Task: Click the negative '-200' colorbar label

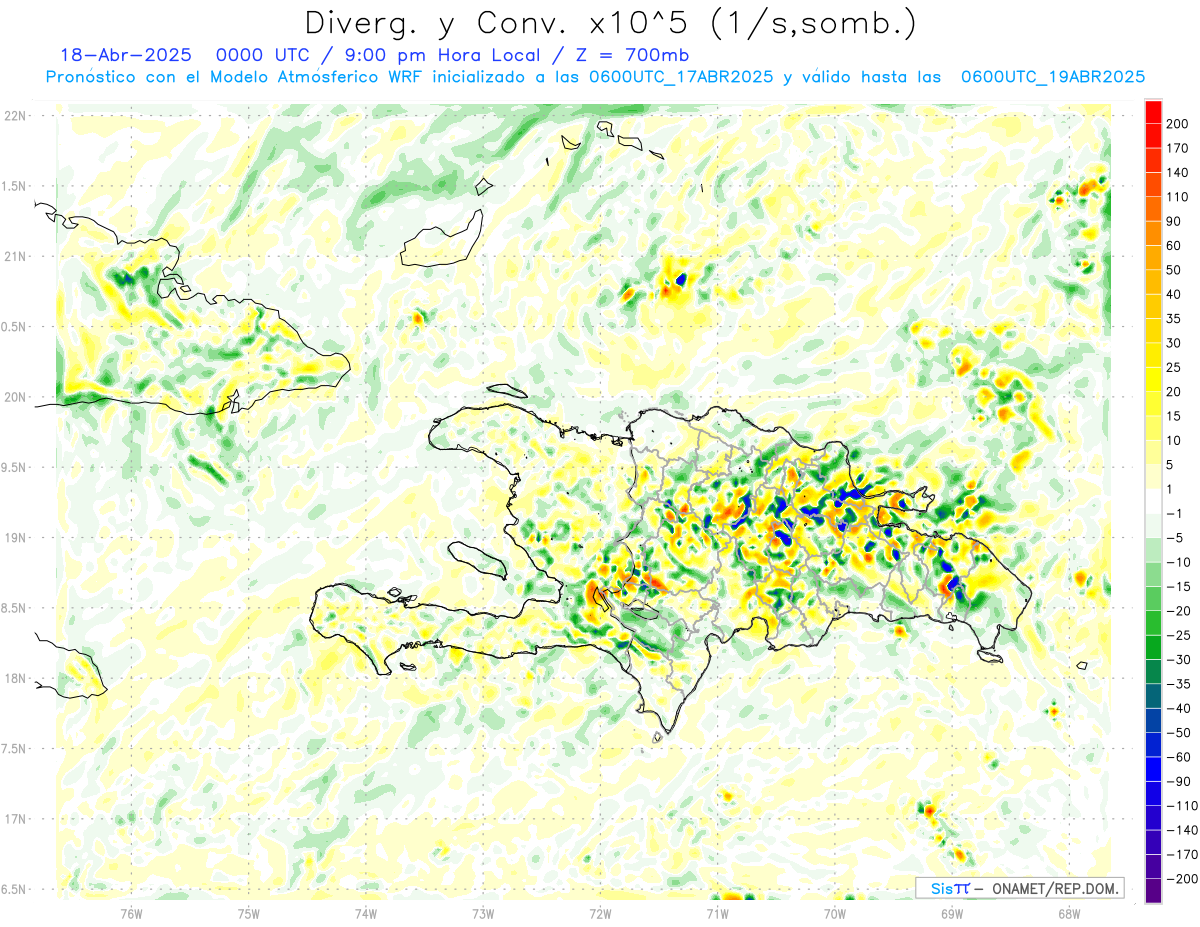Action: click(1181, 879)
